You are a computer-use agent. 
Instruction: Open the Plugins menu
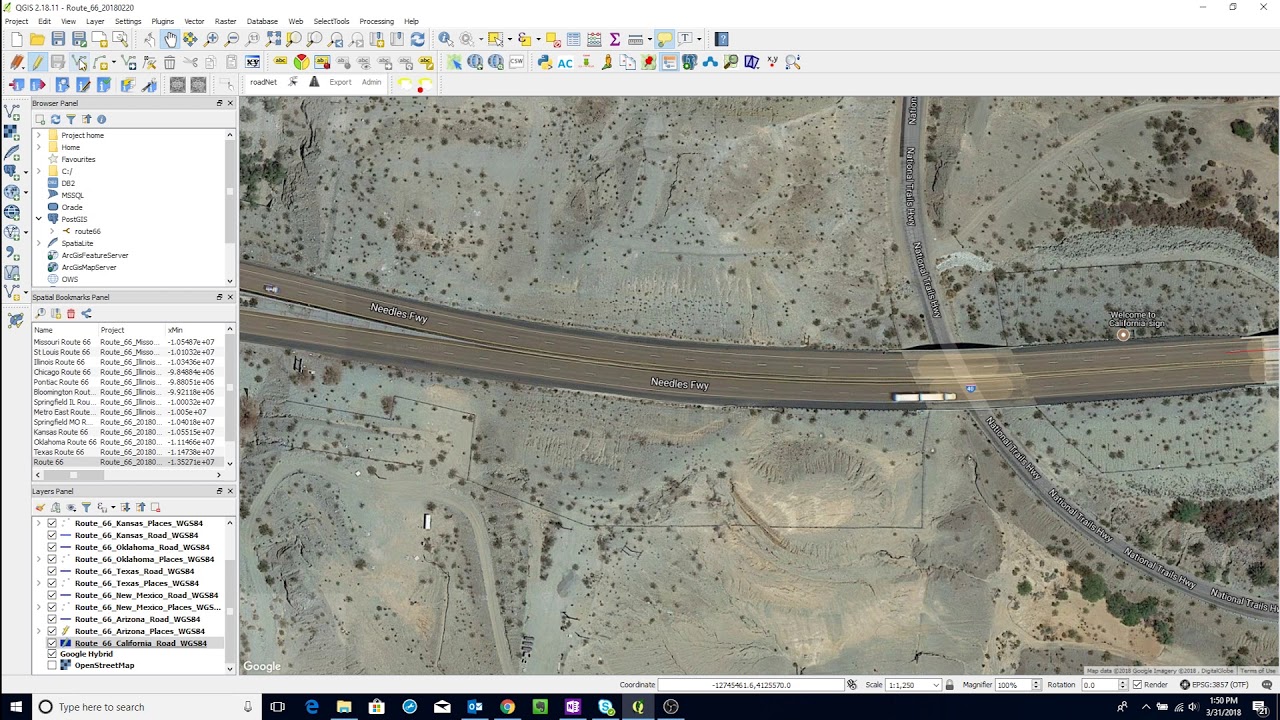[x=162, y=21]
